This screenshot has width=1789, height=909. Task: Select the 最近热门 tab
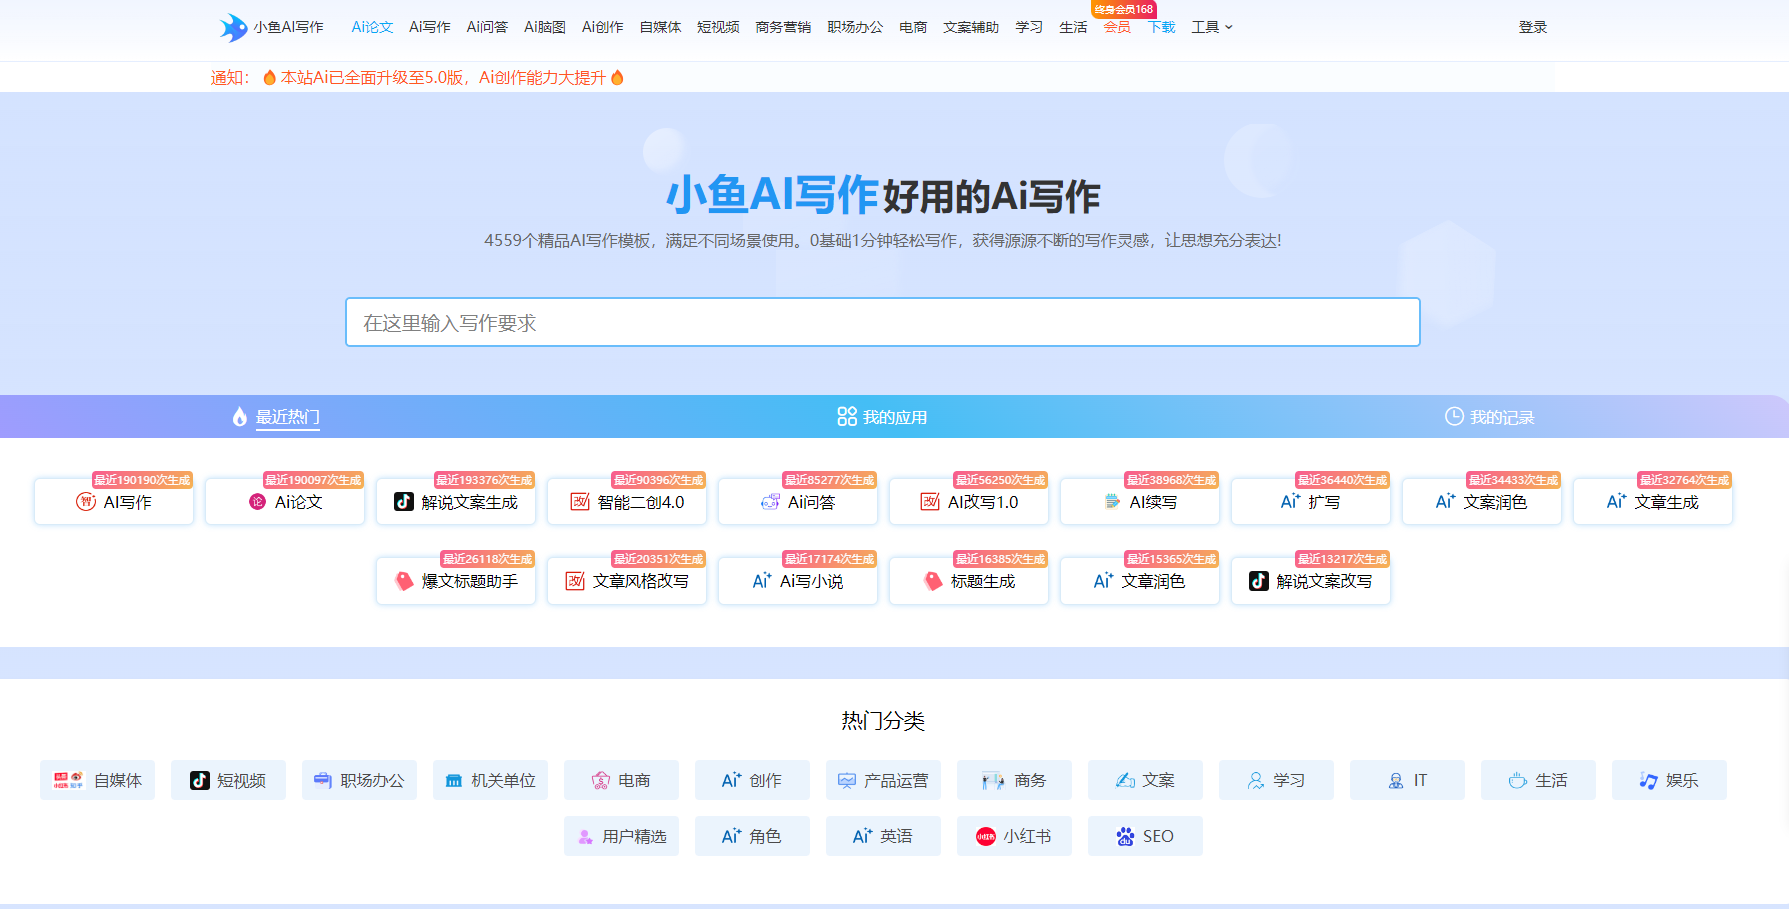click(x=276, y=417)
